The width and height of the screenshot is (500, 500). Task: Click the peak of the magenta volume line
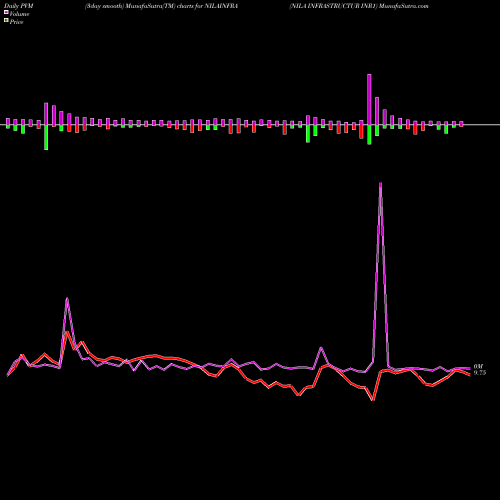pos(381,183)
